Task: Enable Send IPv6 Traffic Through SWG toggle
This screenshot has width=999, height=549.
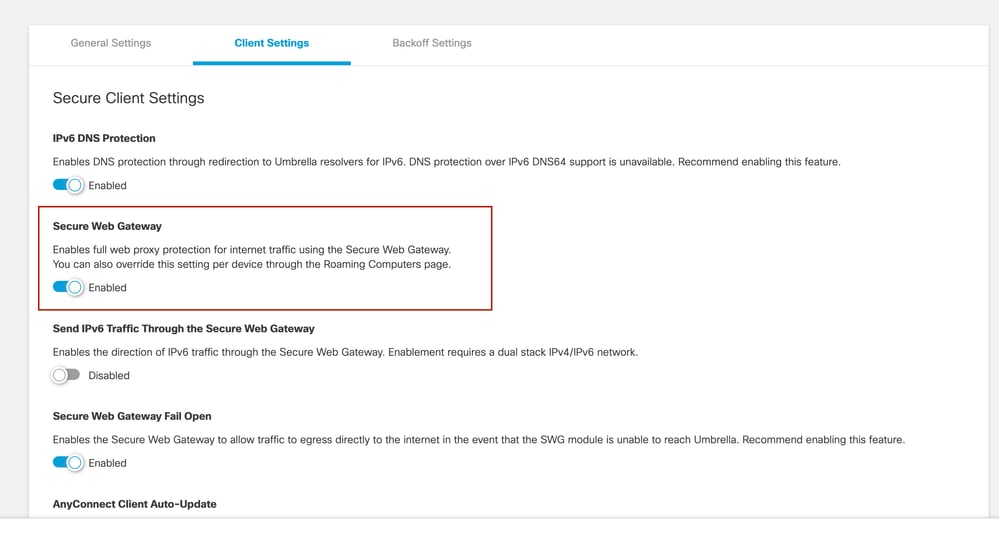Action: pyautogui.click(x=66, y=375)
